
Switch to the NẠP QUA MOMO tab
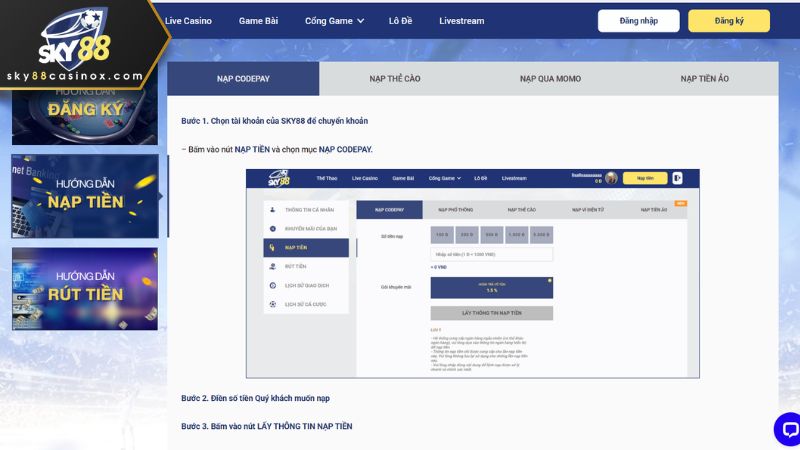click(x=550, y=79)
